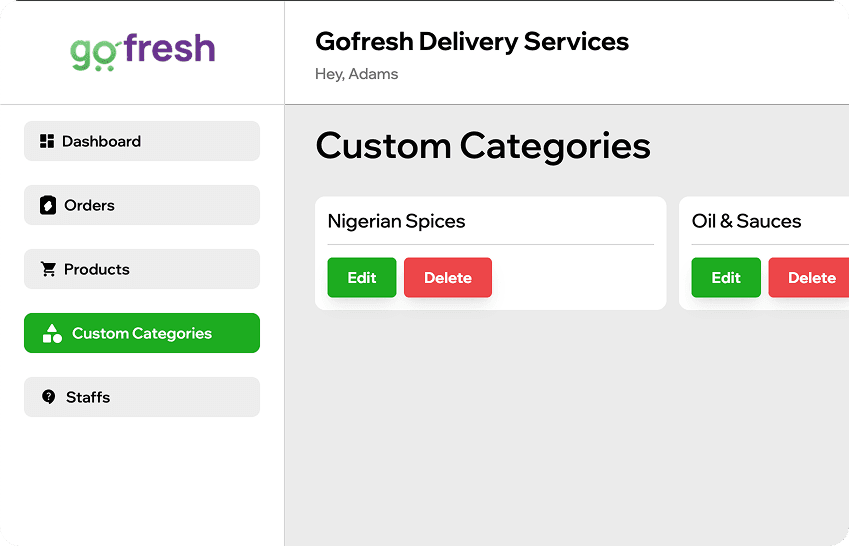The width and height of the screenshot is (849, 546).
Task: Click the Orders clipboard icon in sidebar
Action: (x=48, y=205)
